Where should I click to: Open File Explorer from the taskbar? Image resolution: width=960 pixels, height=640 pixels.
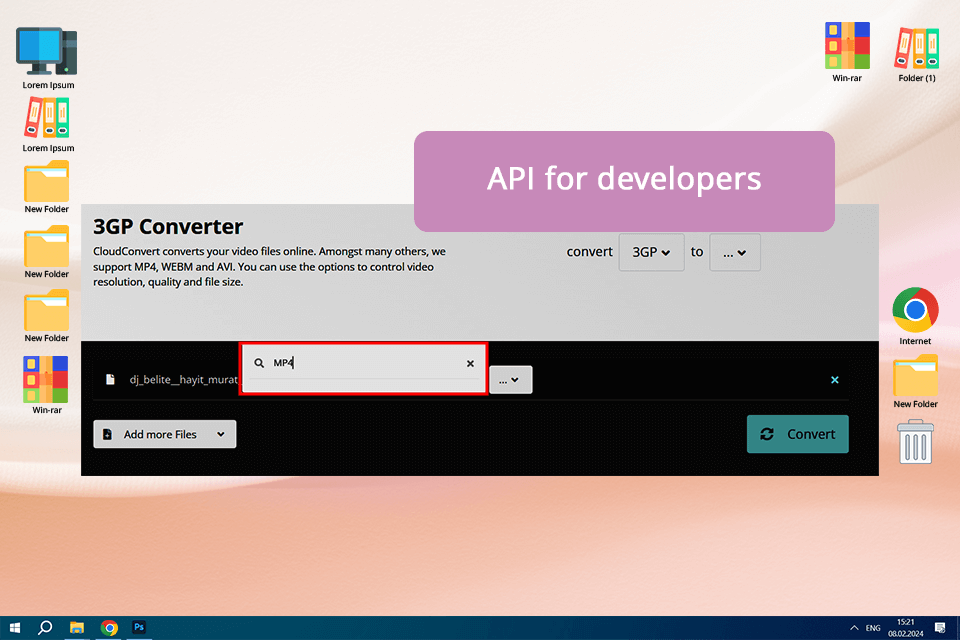coord(77,628)
